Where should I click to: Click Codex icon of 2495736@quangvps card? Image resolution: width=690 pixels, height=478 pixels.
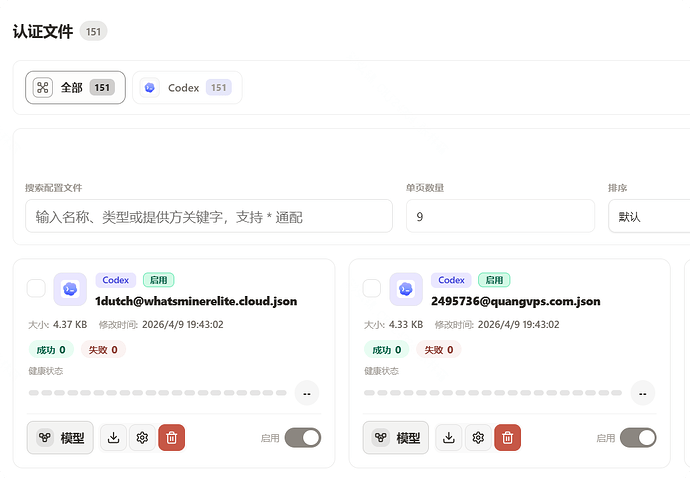click(x=406, y=289)
